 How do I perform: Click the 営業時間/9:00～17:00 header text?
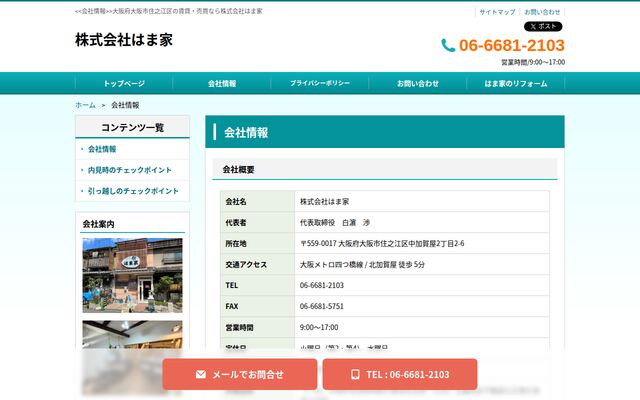point(533,62)
